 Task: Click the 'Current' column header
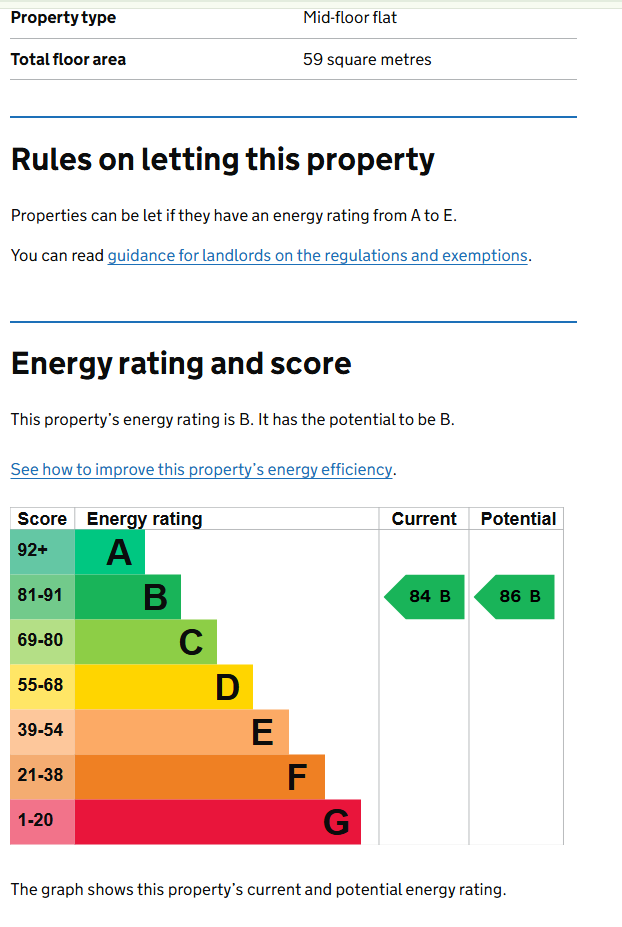[424, 519]
